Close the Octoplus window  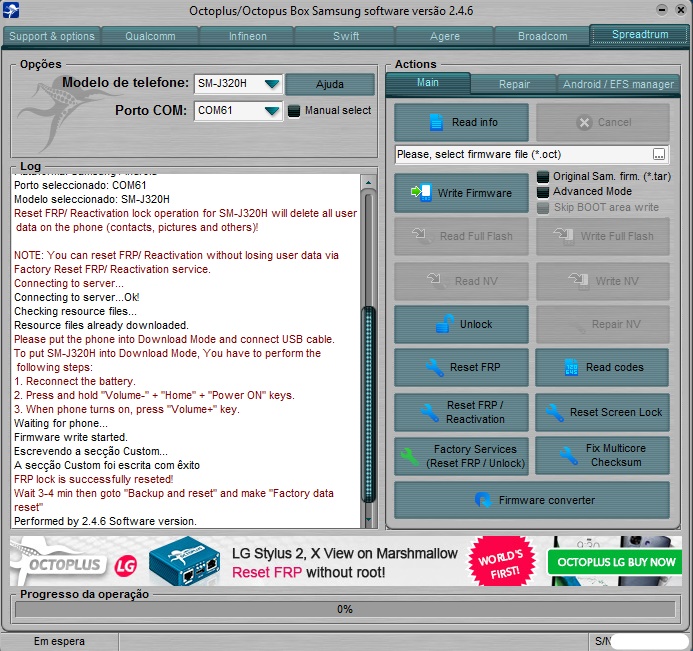[x=681, y=10]
